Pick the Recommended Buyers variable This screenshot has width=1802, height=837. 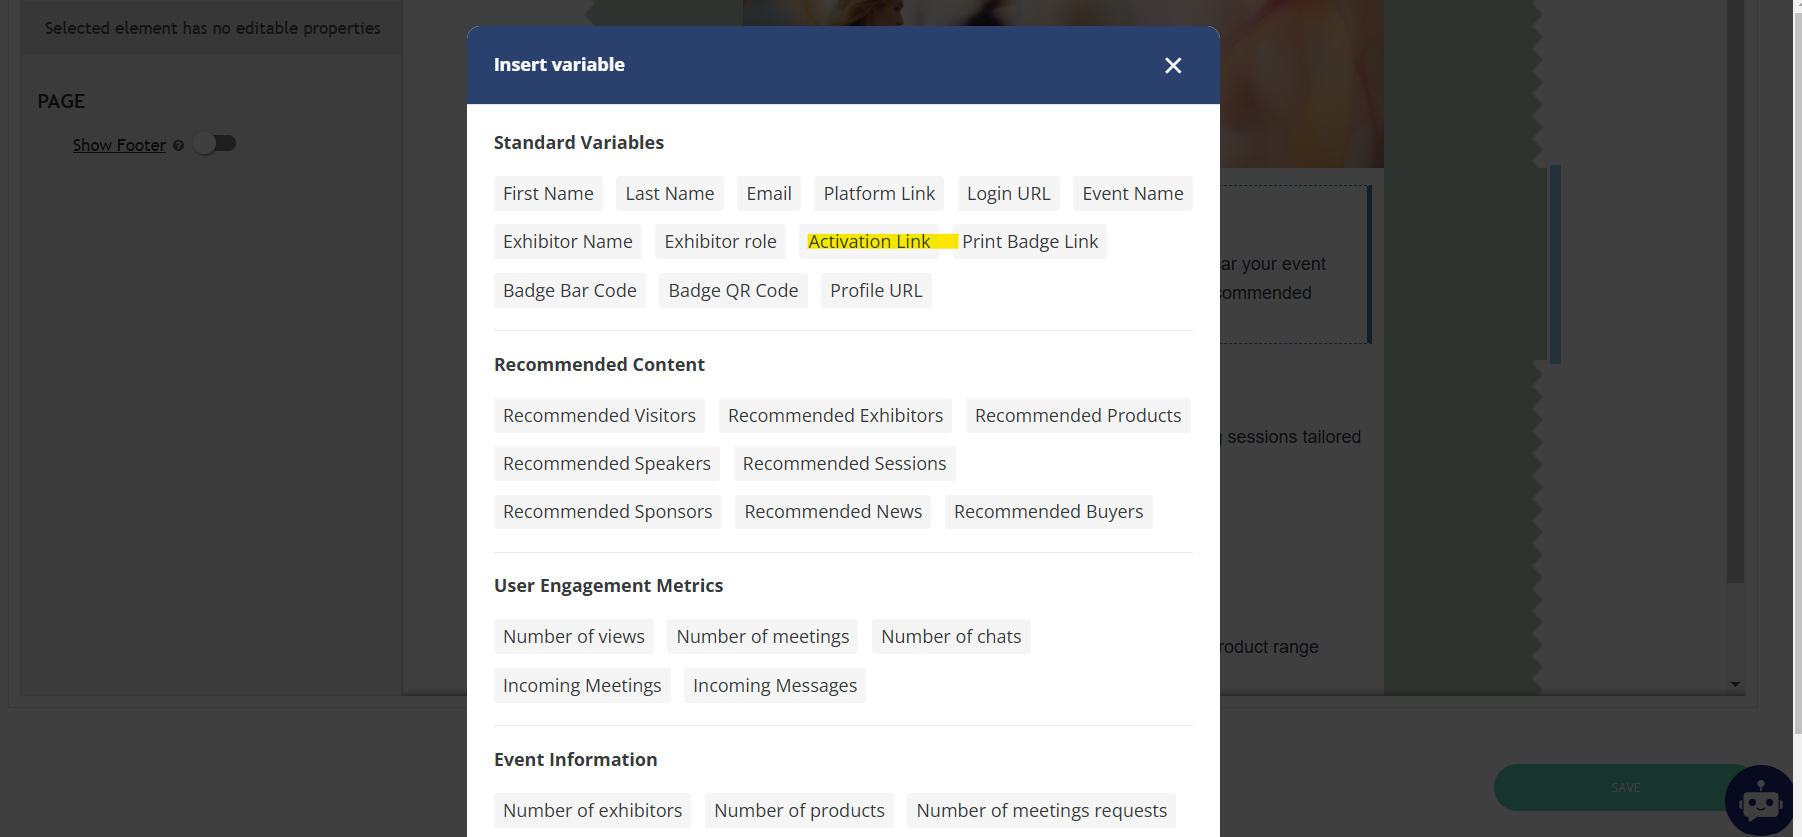click(x=1048, y=512)
